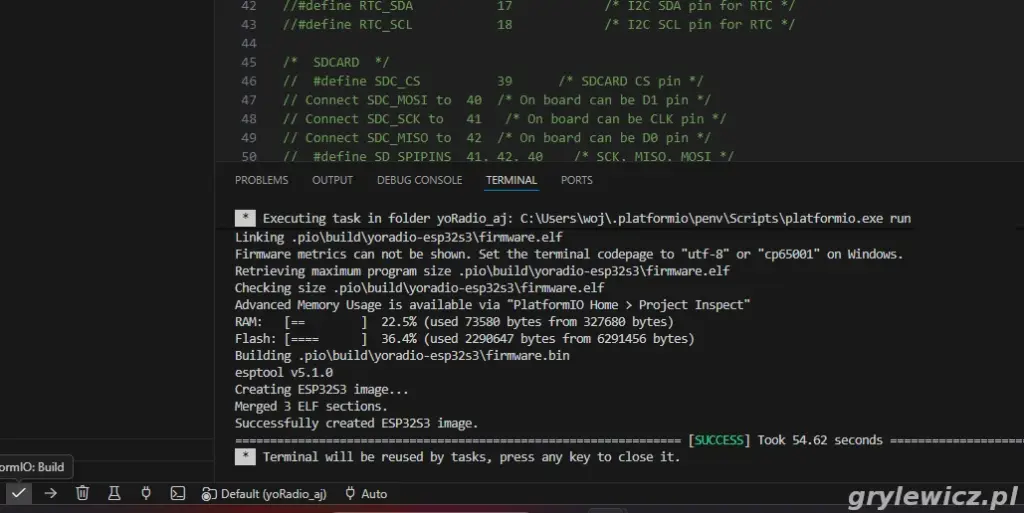This screenshot has height=513, width=1024.
Task: Open new PlatformIO terminal from status bar
Action: coord(177,493)
